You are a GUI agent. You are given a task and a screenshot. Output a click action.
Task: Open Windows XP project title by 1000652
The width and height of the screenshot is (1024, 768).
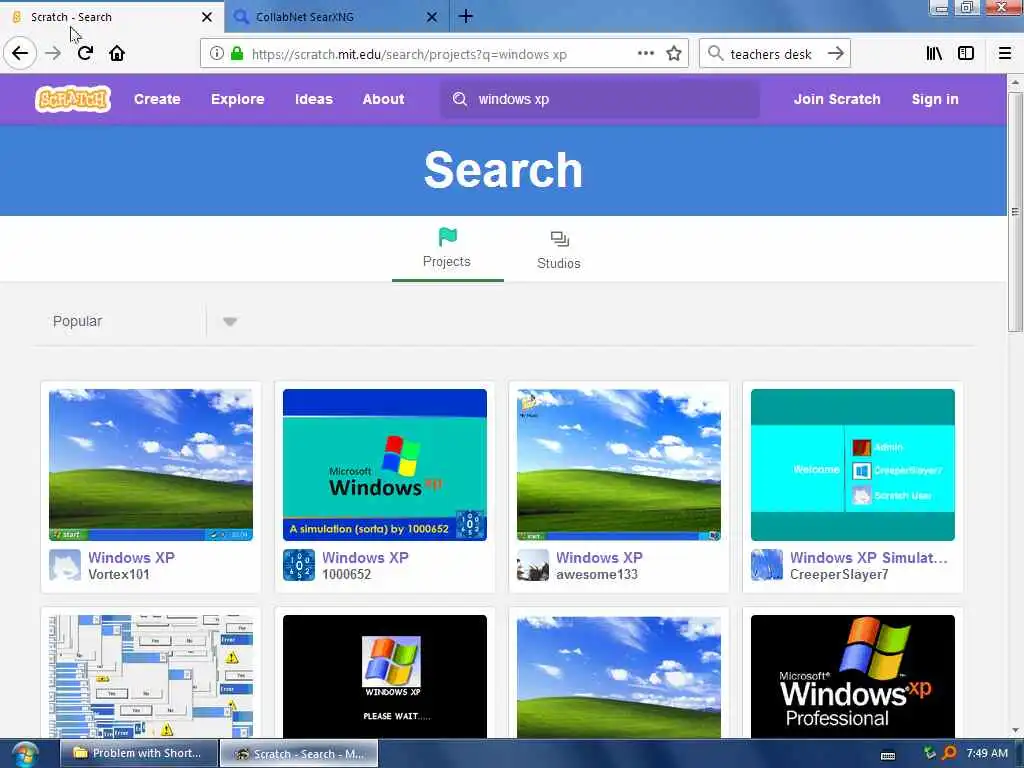(365, 558)
